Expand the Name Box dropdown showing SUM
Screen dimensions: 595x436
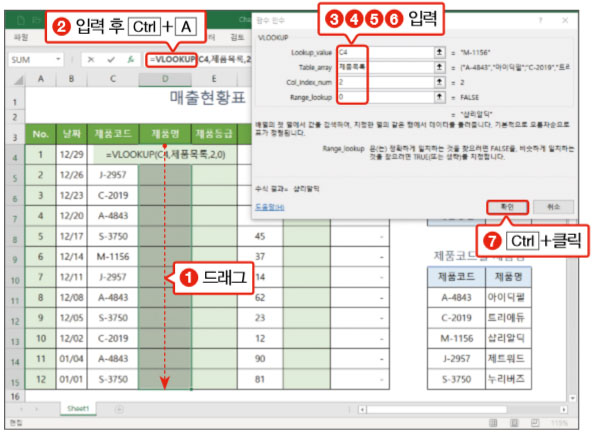pyautogui.click(x=58, y=60)
